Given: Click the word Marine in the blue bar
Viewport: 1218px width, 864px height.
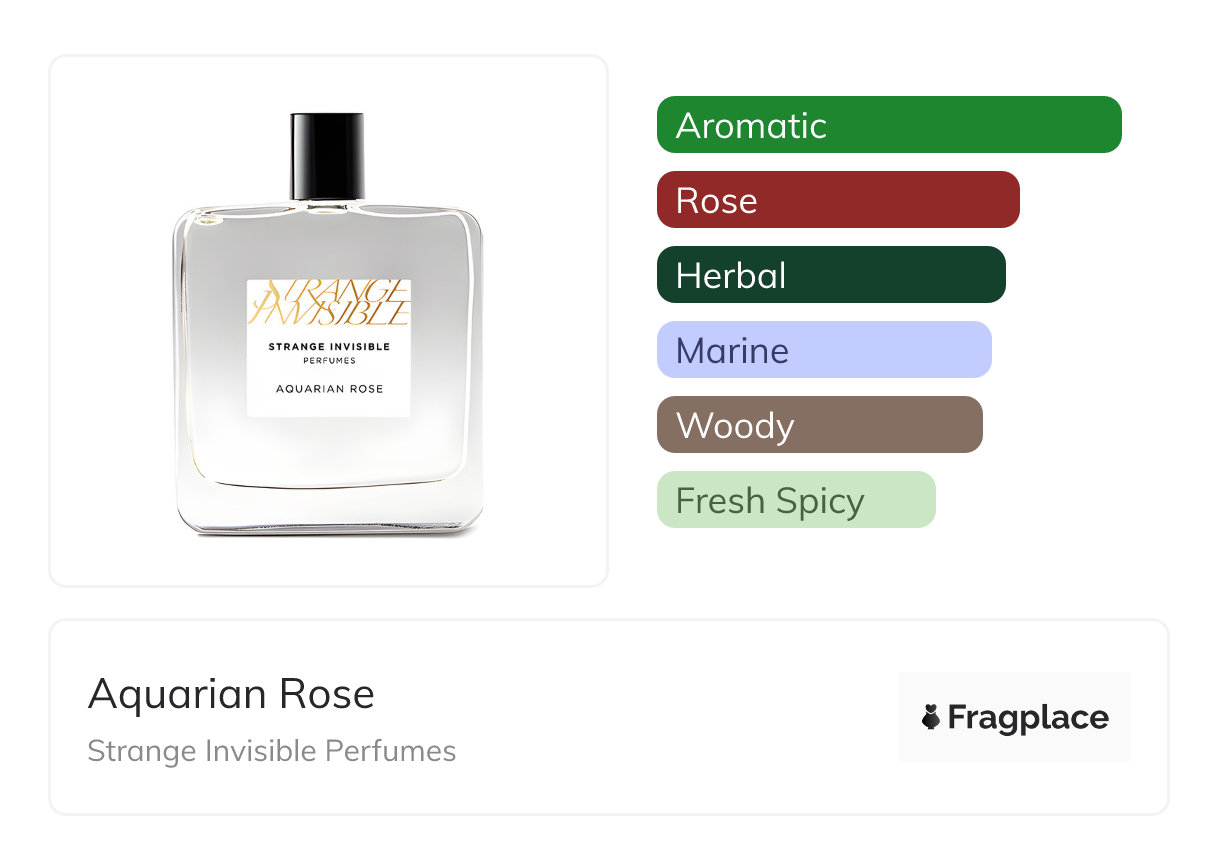Looking at the screenshot, I should (732, 351).
